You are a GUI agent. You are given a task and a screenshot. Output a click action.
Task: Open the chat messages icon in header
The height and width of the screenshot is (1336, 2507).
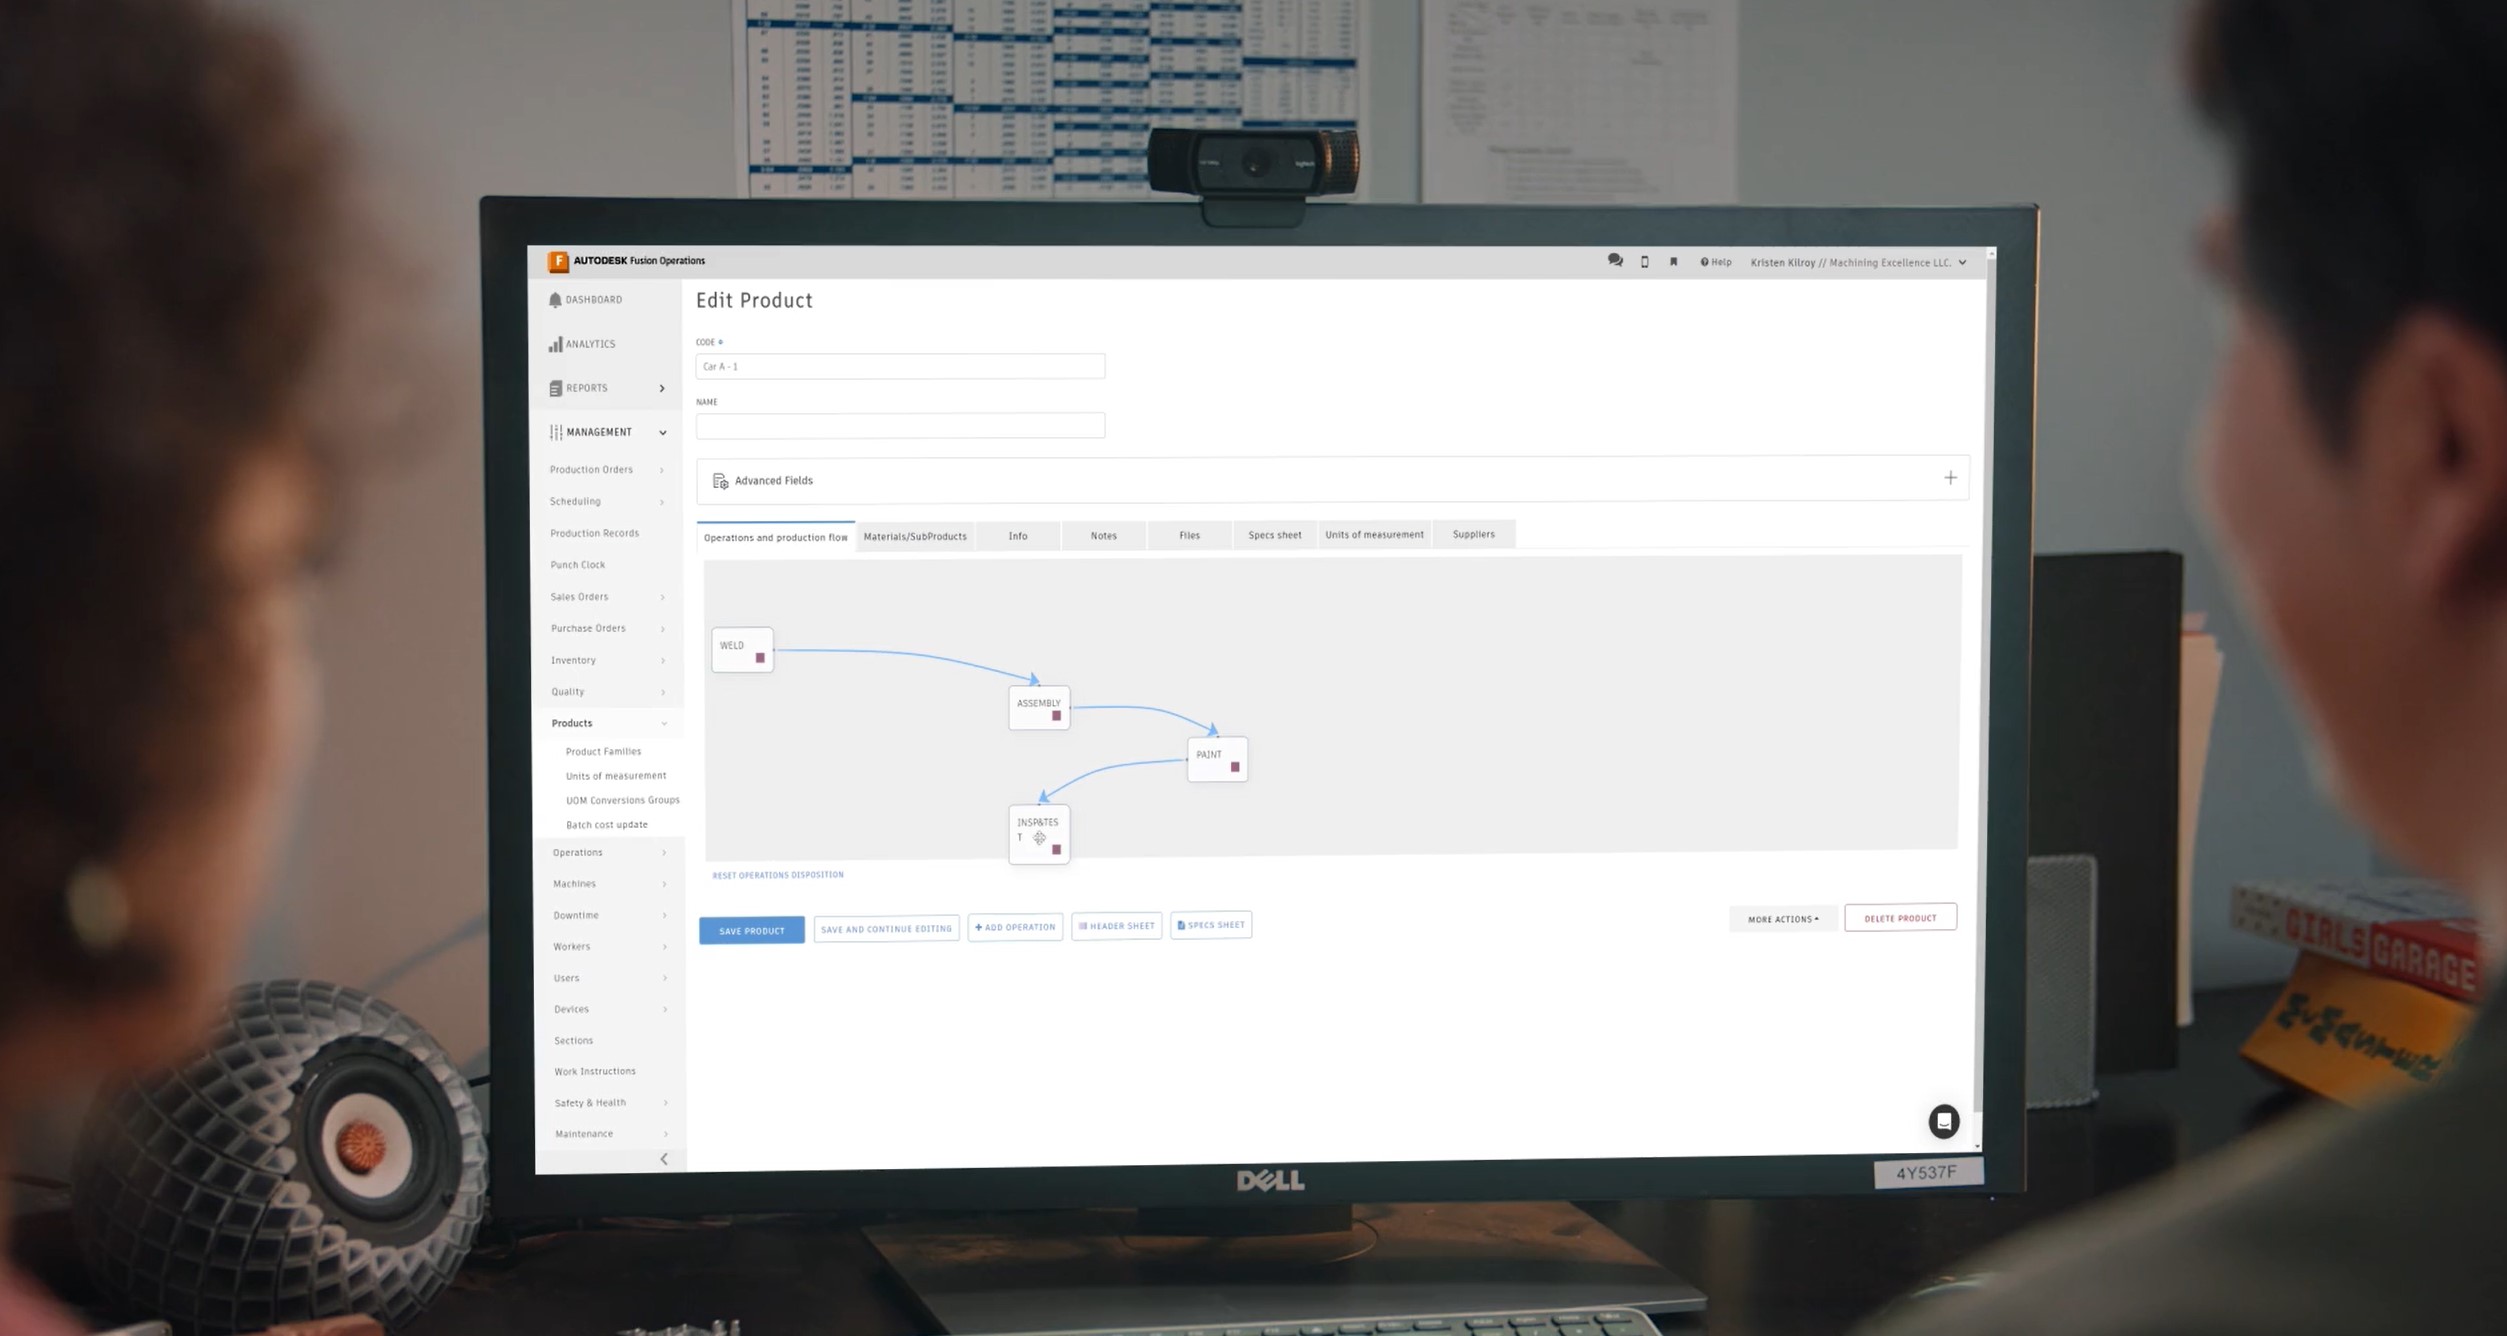click(1615, 260)
